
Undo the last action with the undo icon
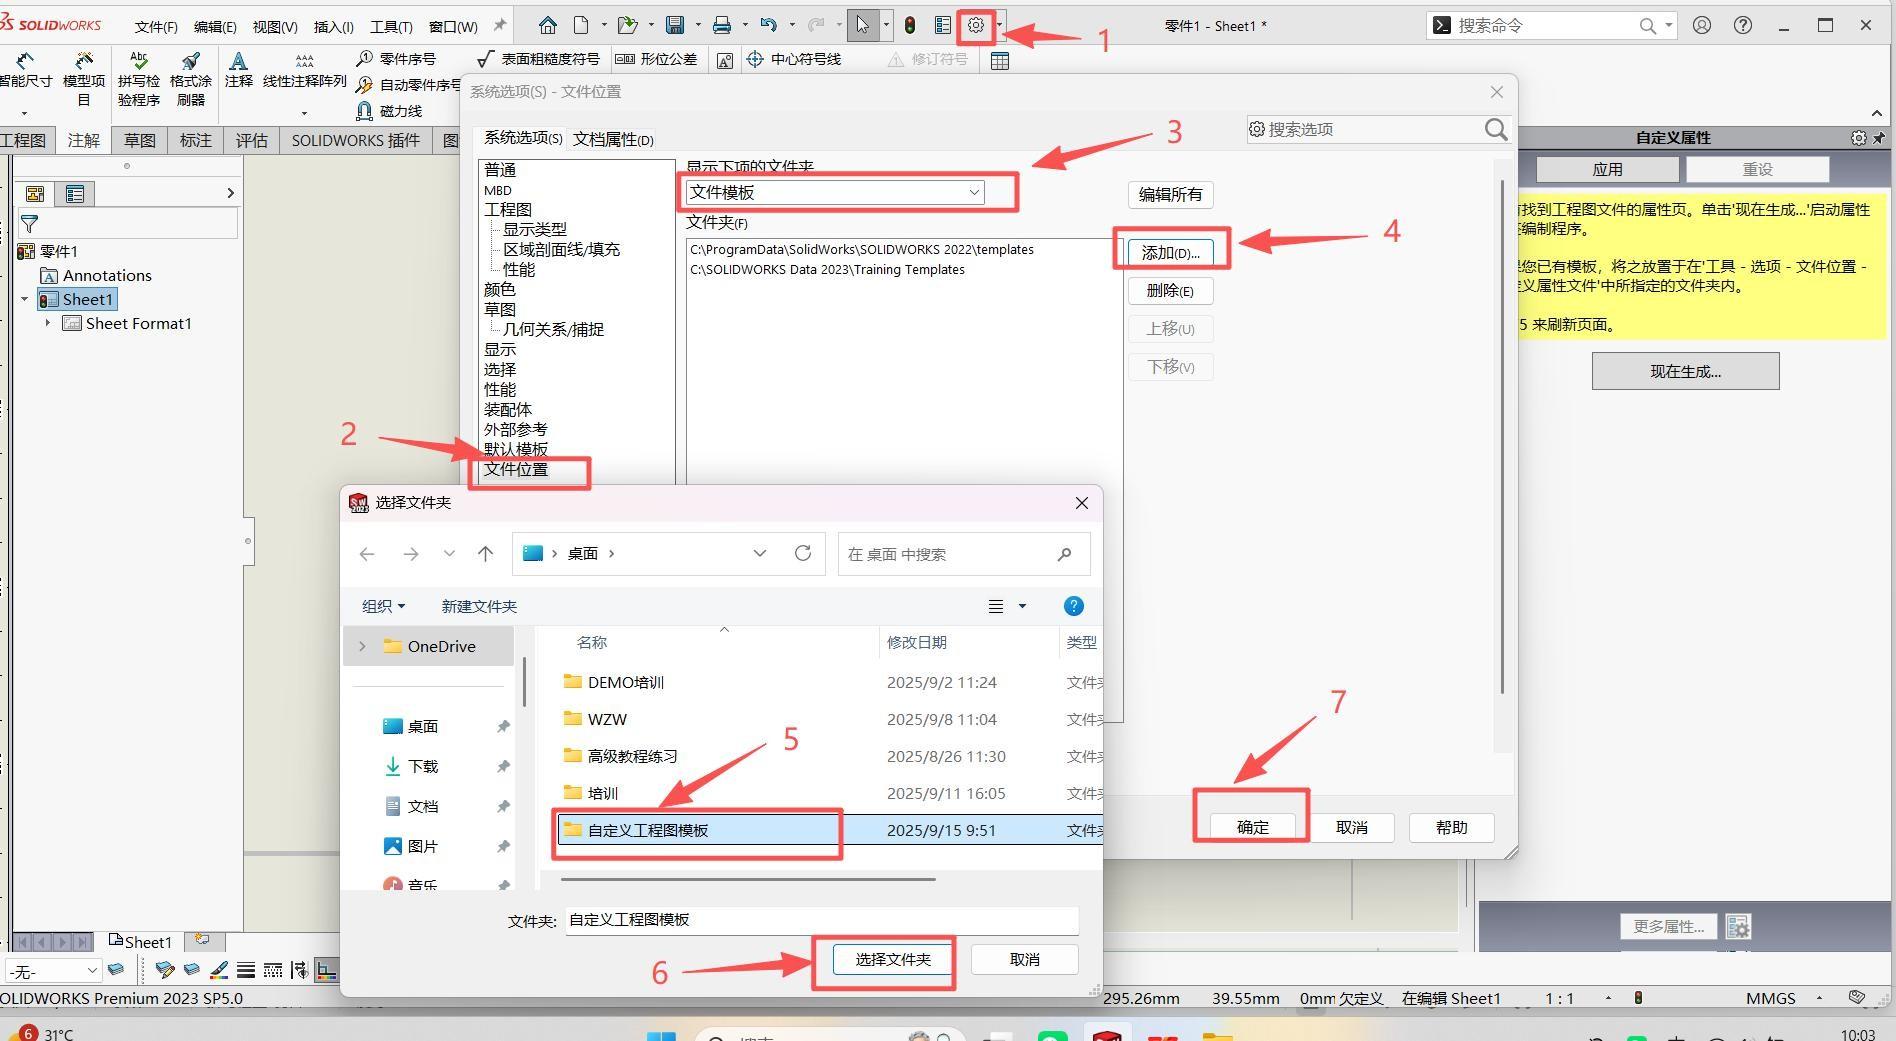point(768,26)
